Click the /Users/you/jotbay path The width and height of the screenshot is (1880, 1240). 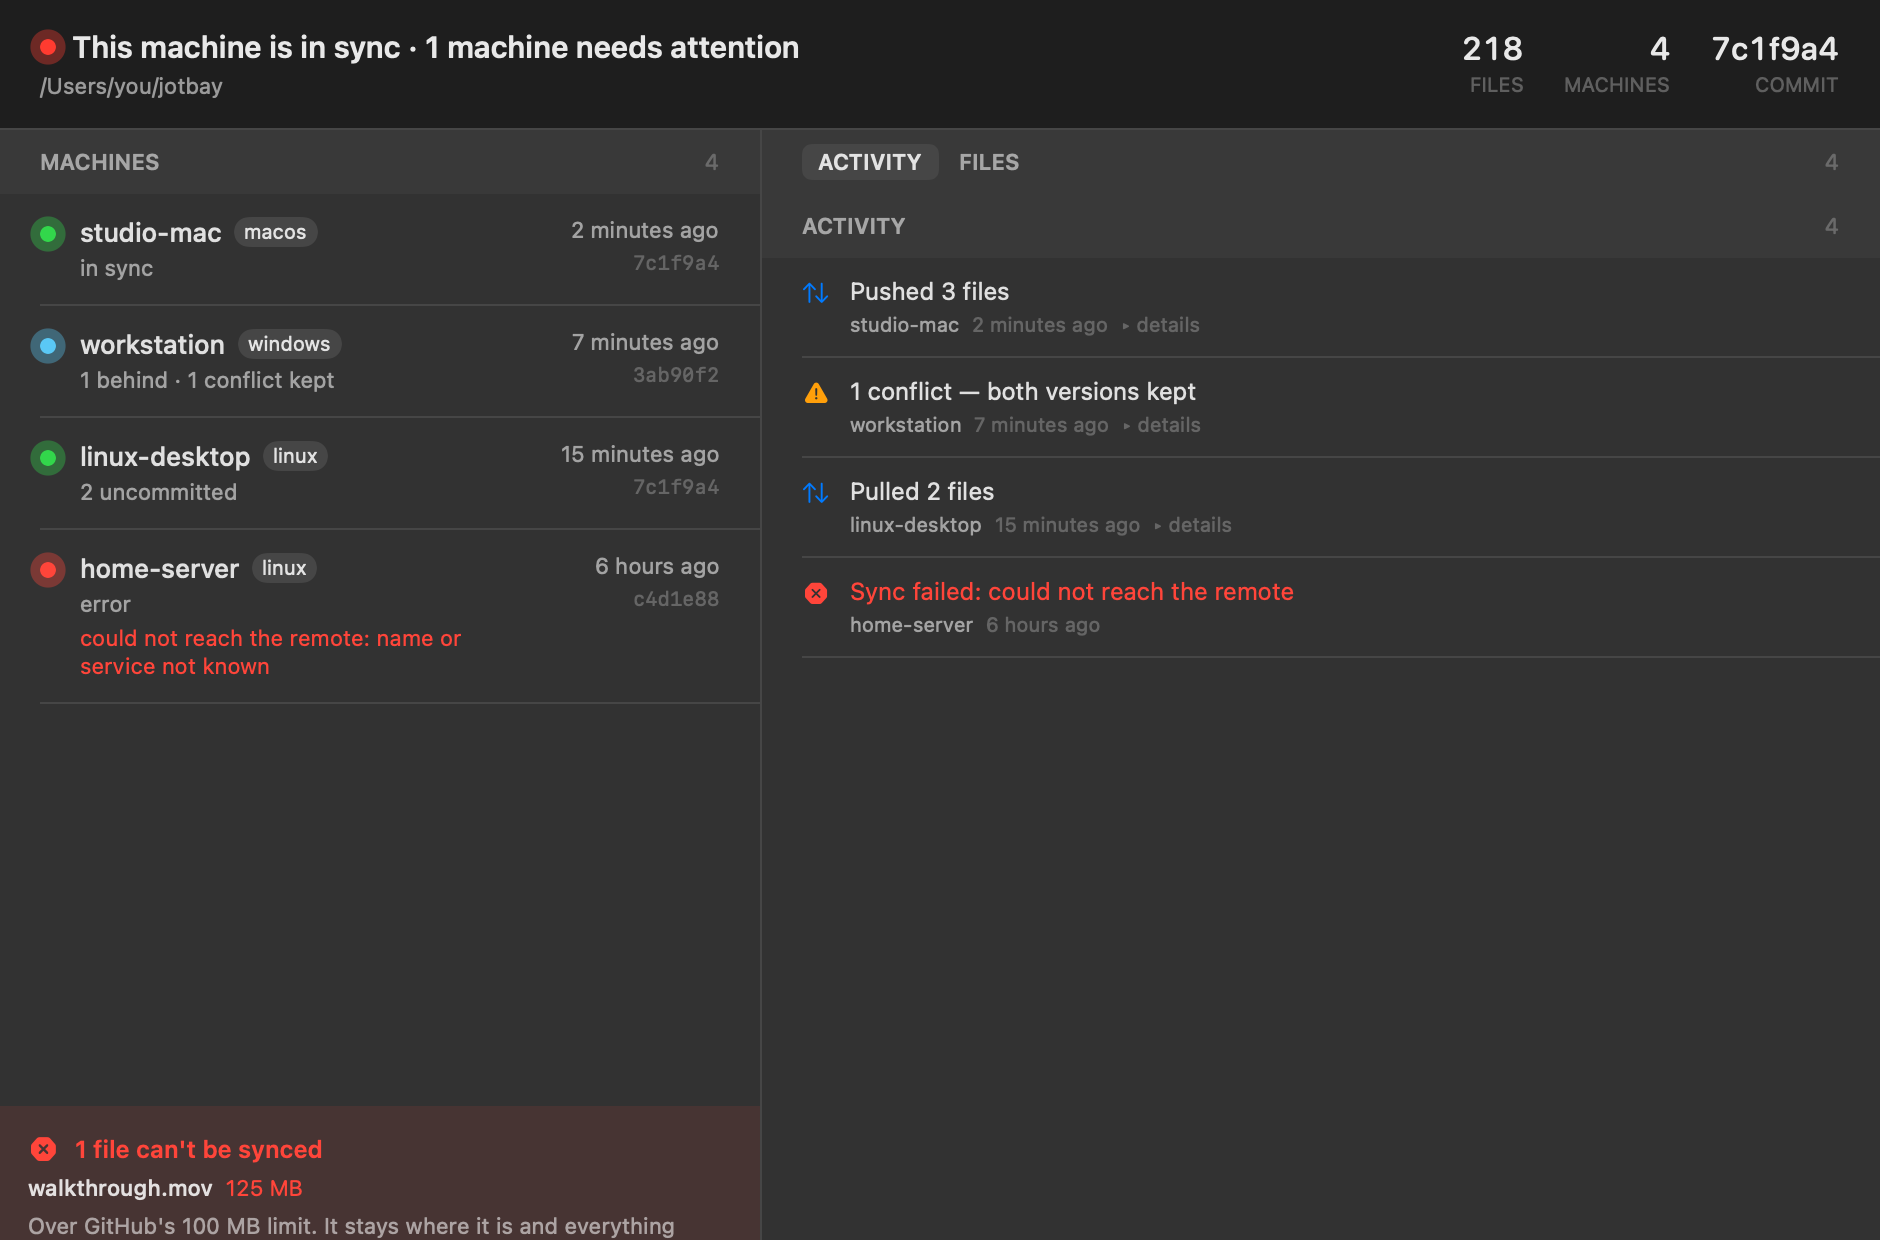click(x=131, y=86)
